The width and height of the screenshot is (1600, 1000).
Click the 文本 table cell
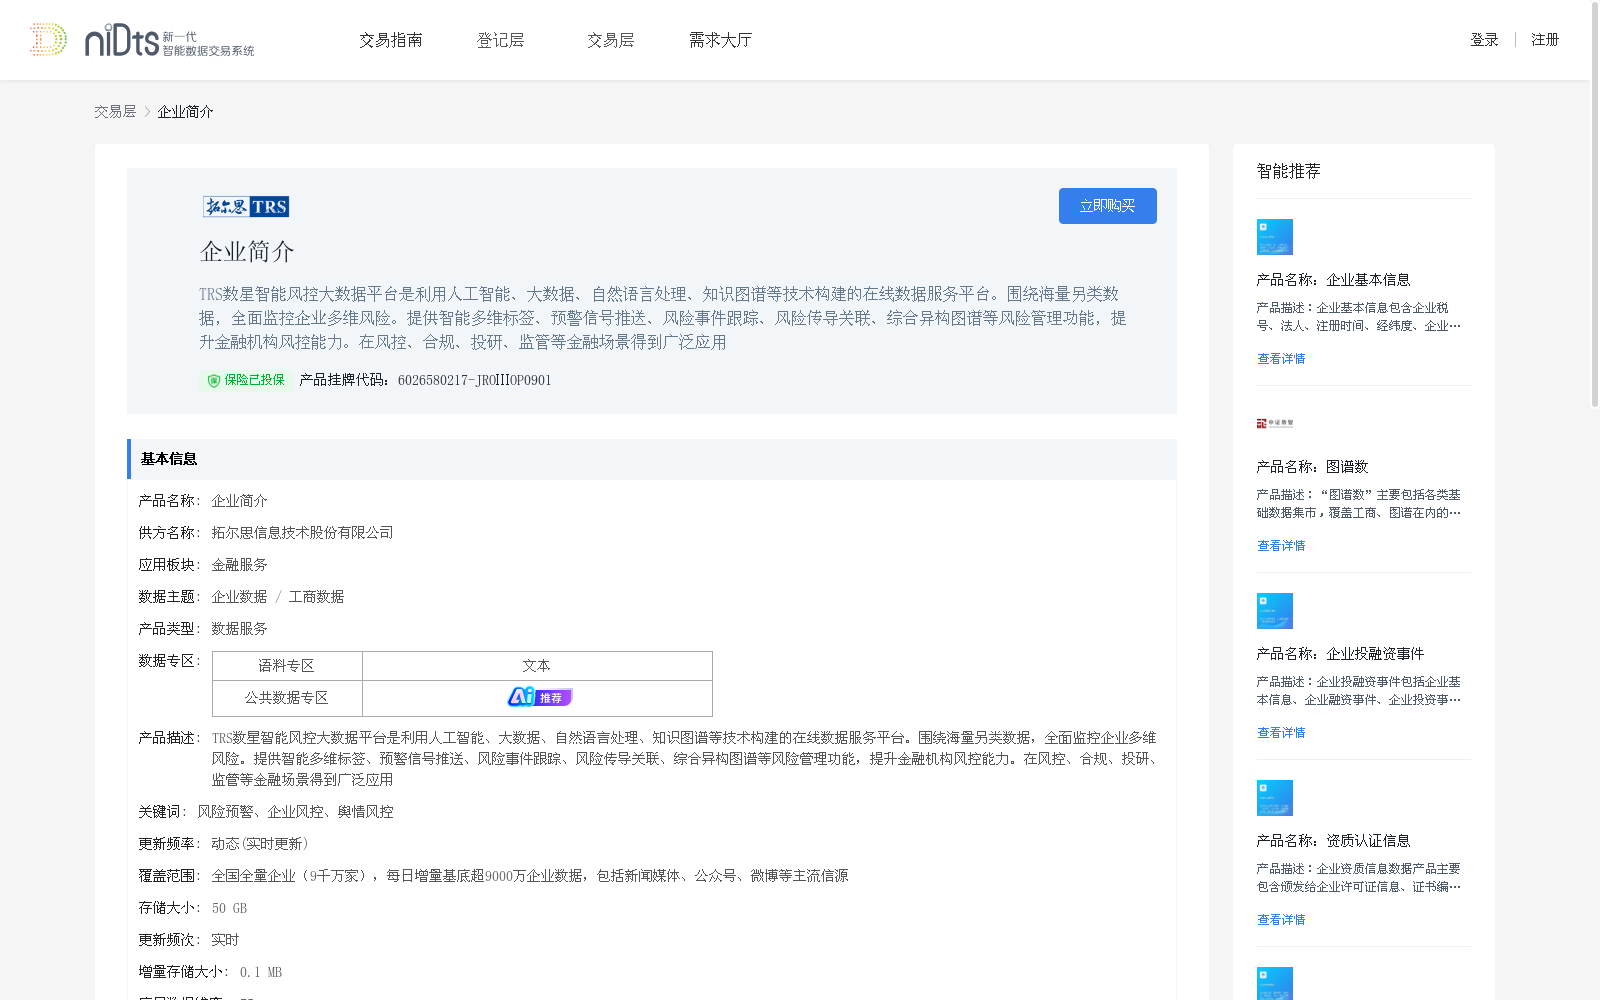537,666
